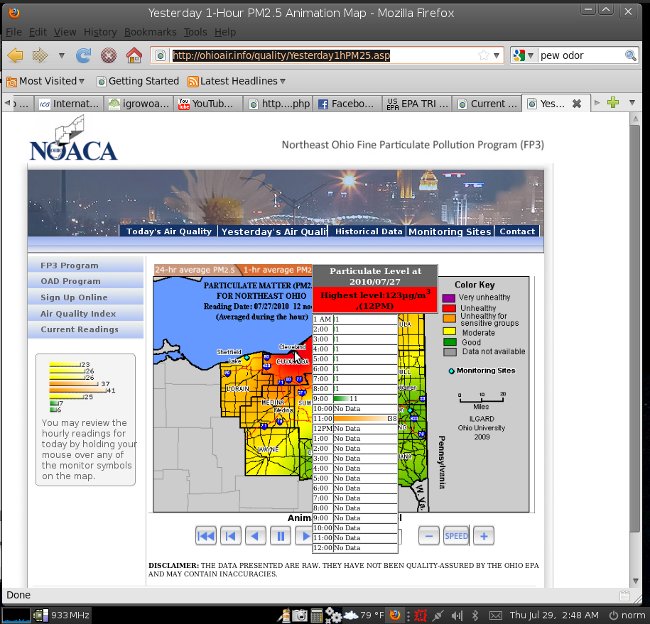Switch to the 1-hr average PM2.5 tab
650x624 pixels.
[276, 270]
